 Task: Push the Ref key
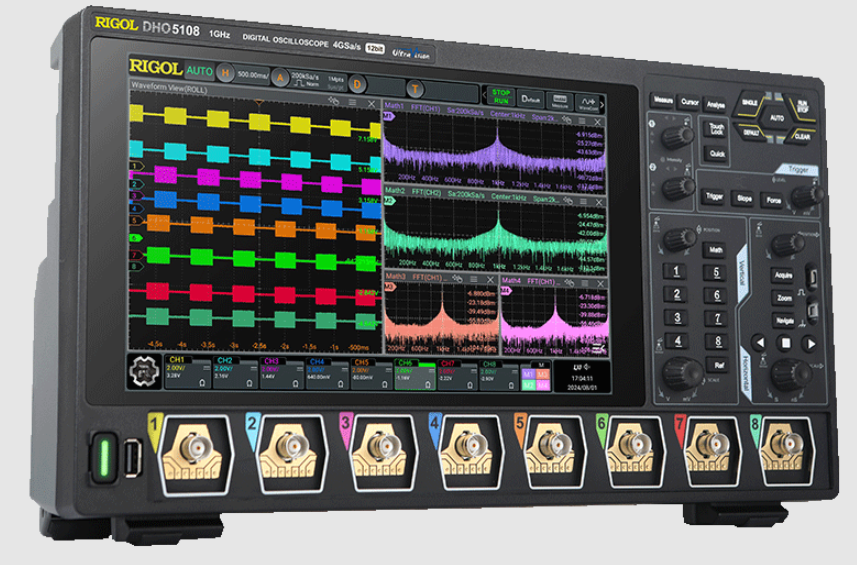[x=719, y=365]
